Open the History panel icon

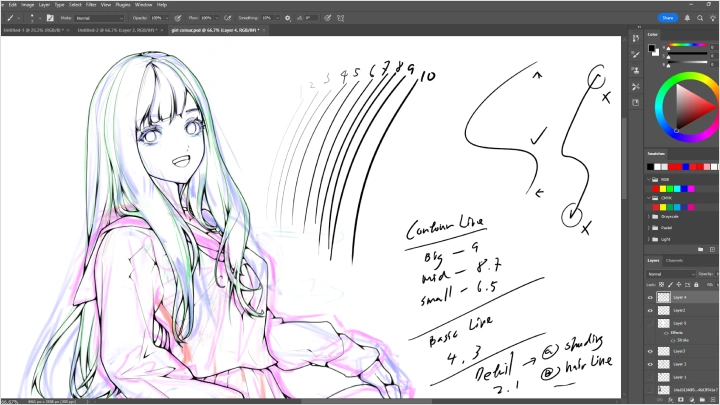636,39
